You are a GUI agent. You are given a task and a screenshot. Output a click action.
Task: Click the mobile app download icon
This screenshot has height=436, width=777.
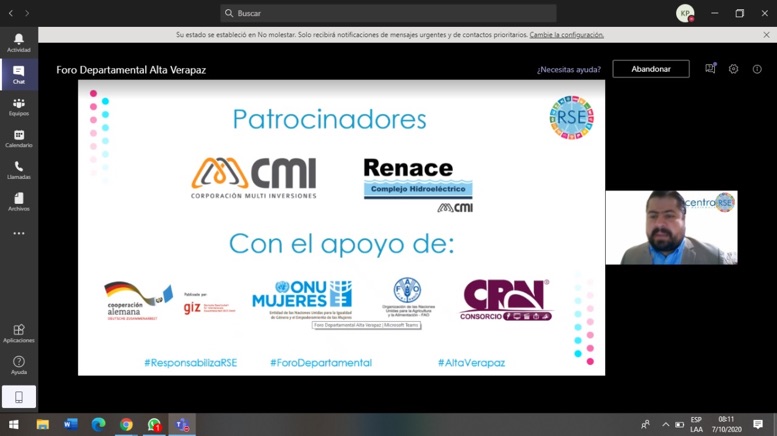(19, 397)
